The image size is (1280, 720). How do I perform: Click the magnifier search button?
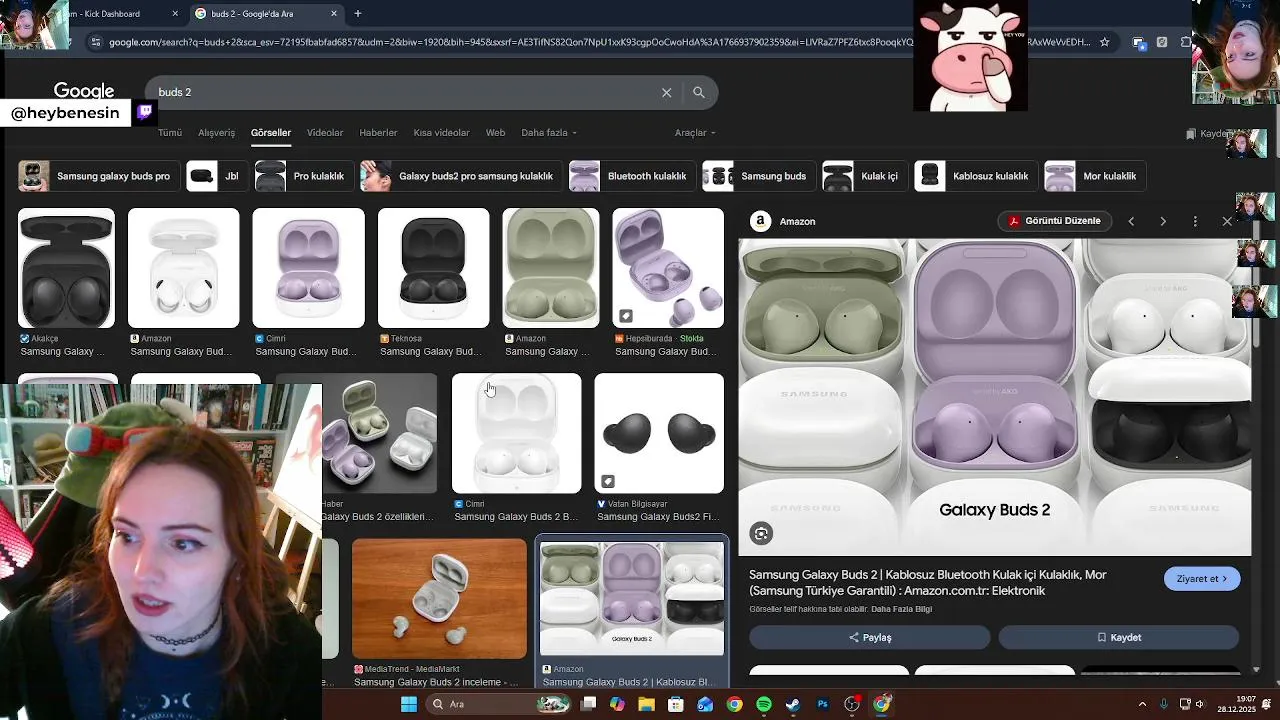(699, 92)
